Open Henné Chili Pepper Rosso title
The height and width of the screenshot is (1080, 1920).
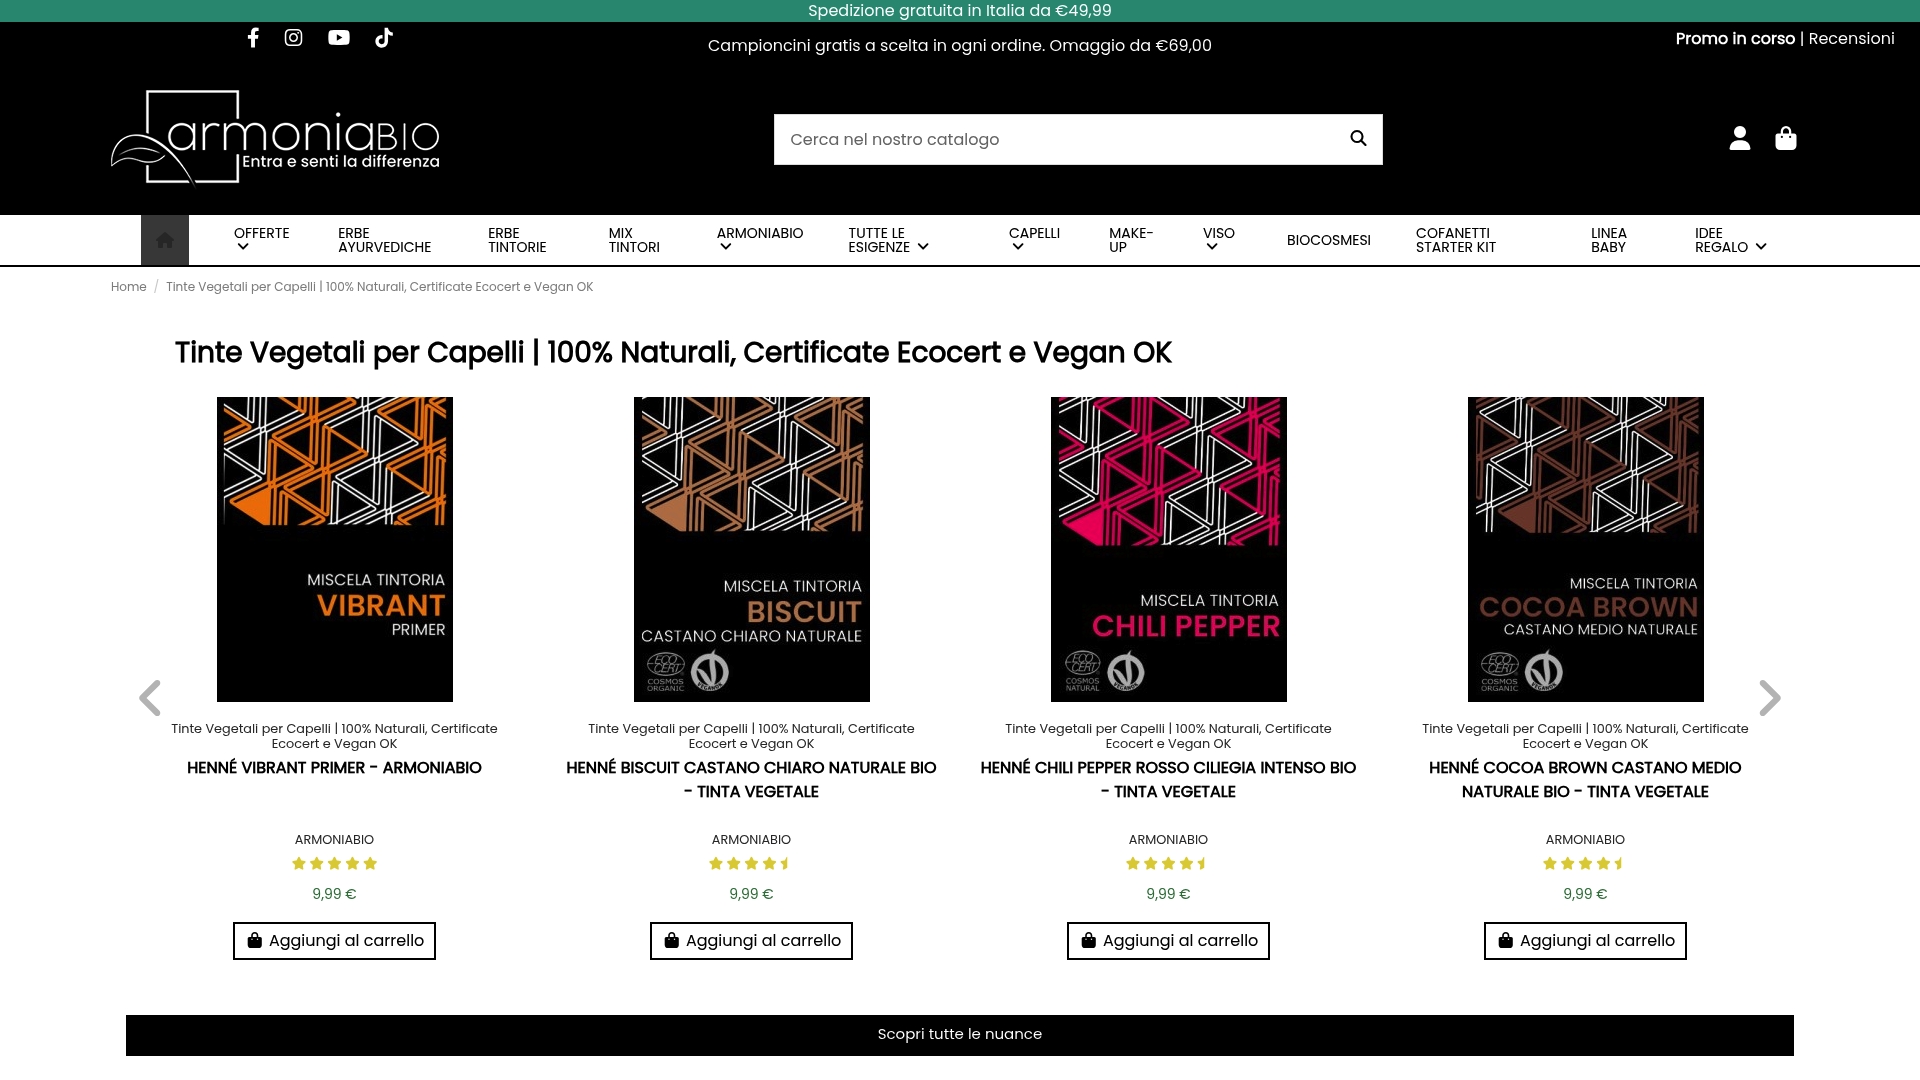1168,780
